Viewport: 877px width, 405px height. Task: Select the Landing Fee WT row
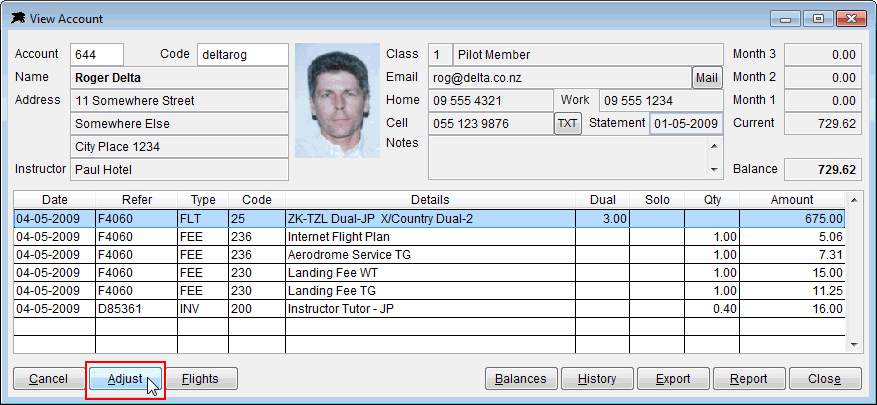[x=429, y=272]
